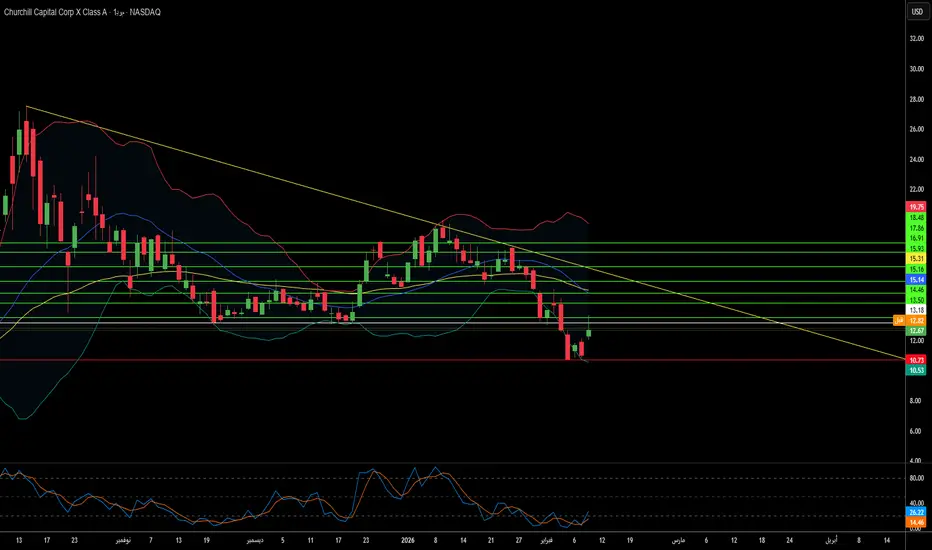Screen dimensions: 932x550
Task: Click the 2026 year marker on time axis
Action: pos(407,540)
